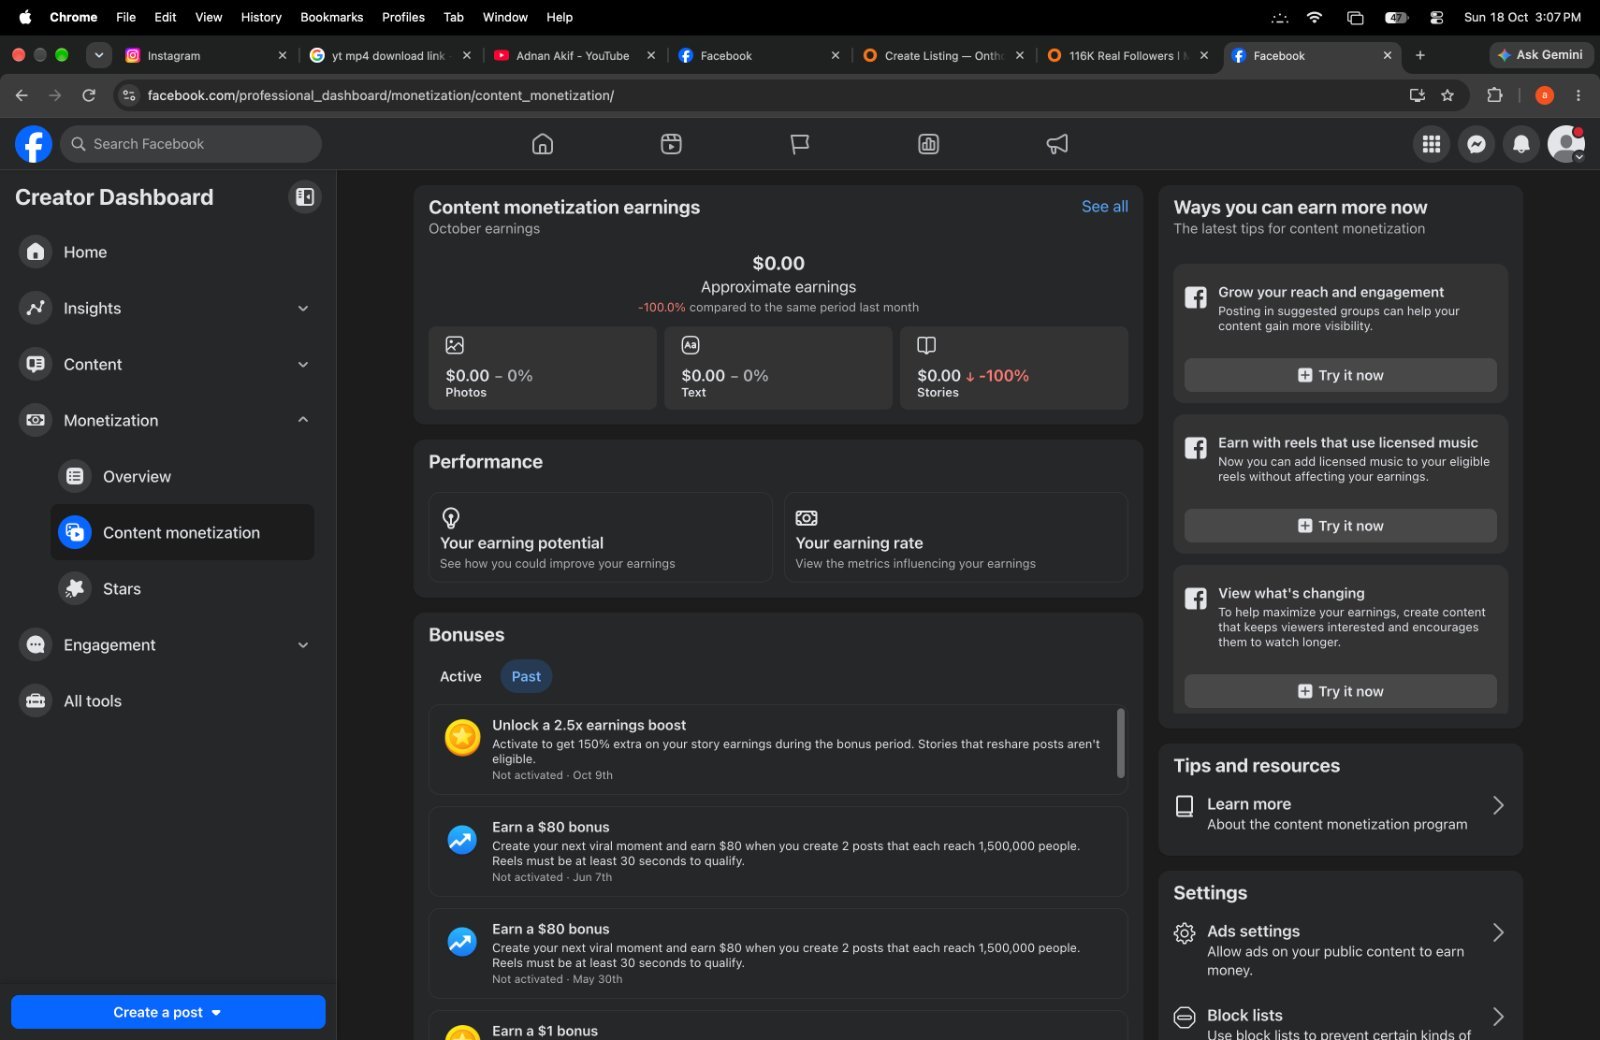Screen dimensions: 1600x1040
Task: Click the Bonuses list scrollbar
Action: point(1120,743)
